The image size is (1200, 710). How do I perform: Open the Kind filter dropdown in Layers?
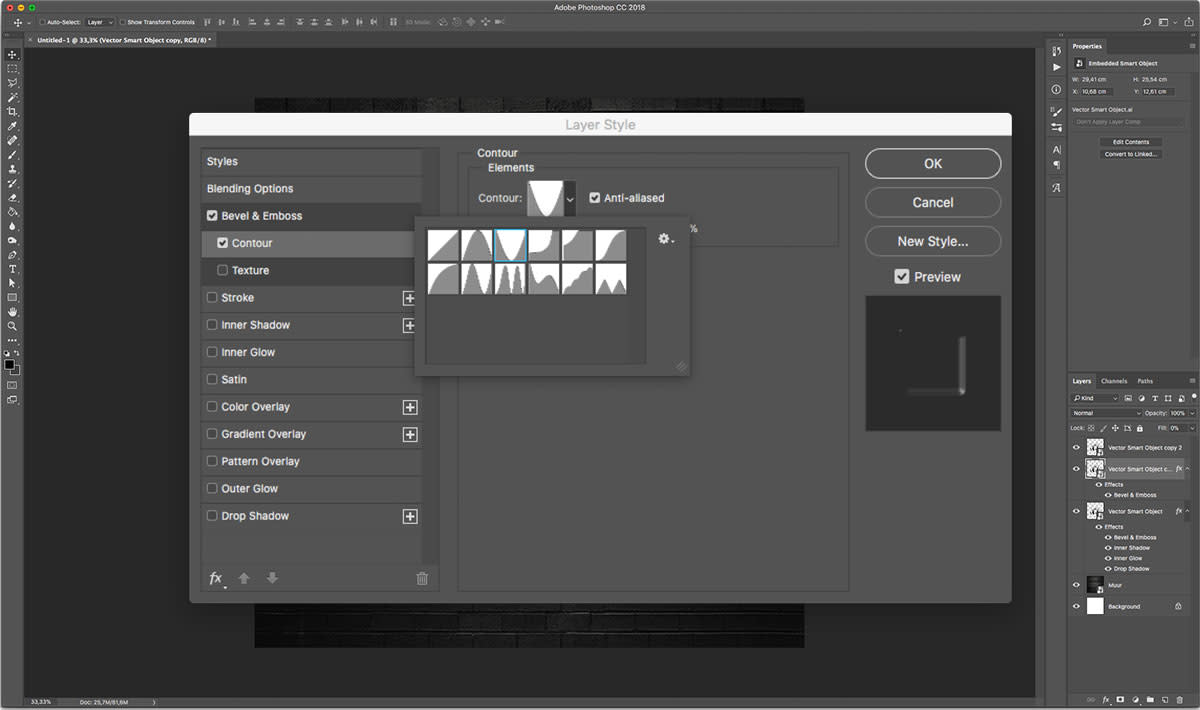1095,398
